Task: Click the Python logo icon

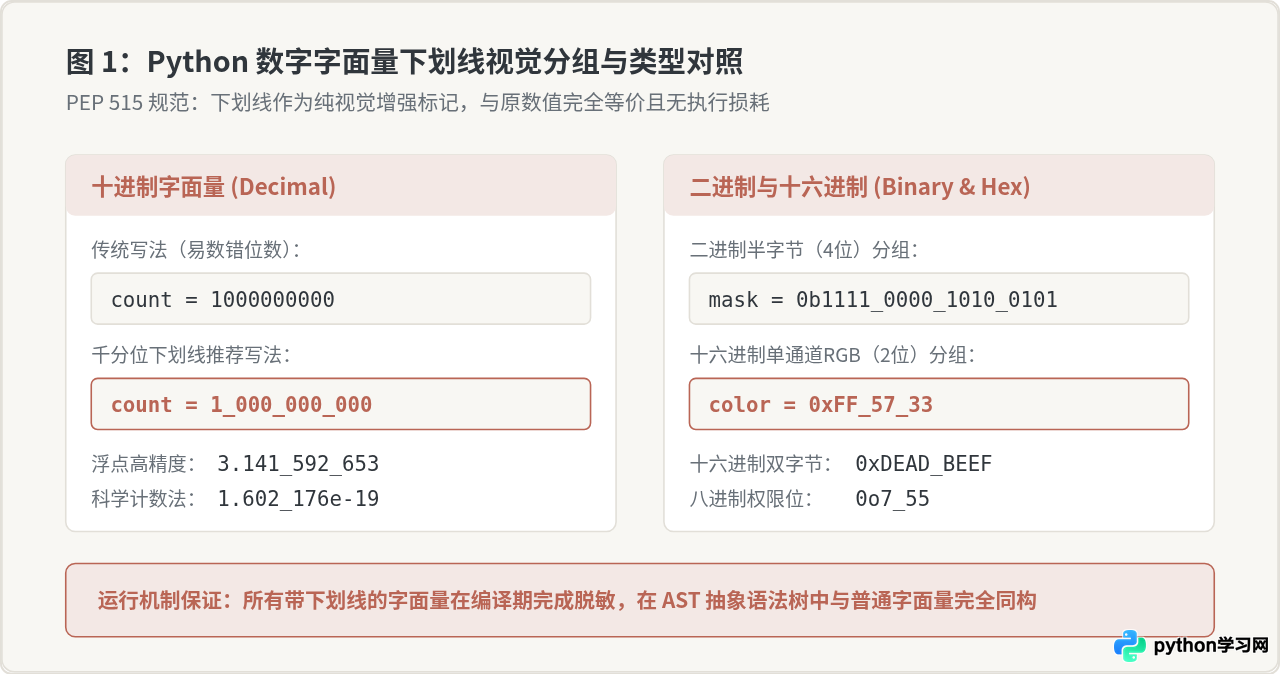Action: pyautogui.click(x=1129, y=646)
